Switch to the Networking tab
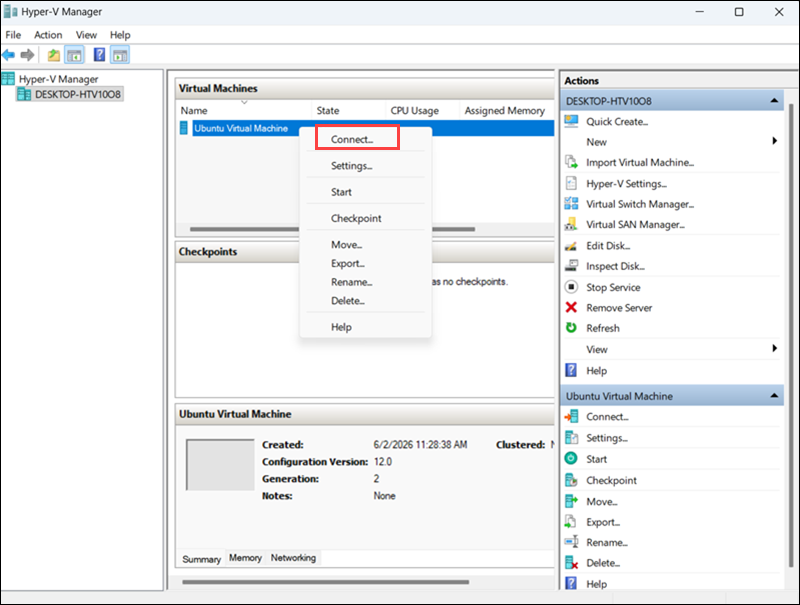Screen dimensions: 800x605 [293, 558]
